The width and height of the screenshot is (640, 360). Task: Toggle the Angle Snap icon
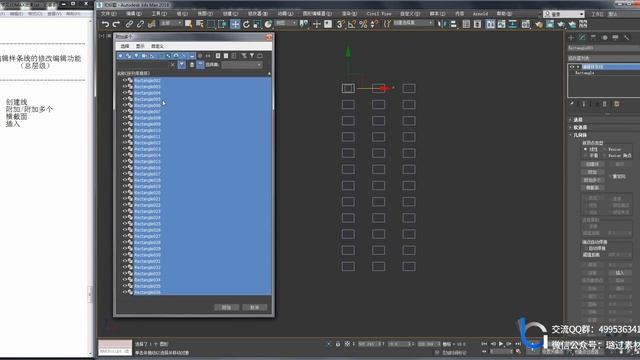tap(352, 24)
